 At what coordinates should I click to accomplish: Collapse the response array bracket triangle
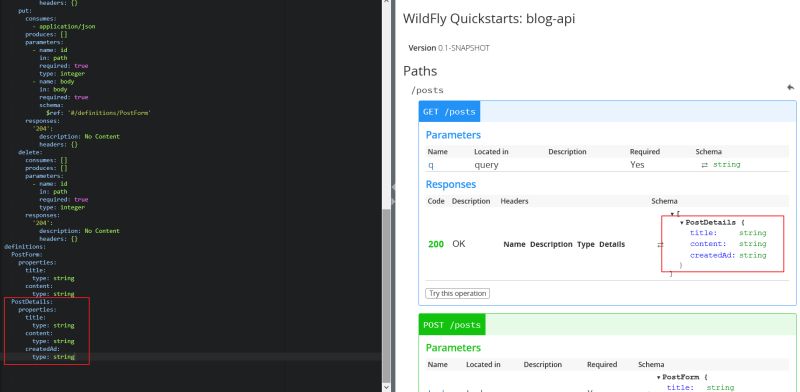[x=672, y=214]
